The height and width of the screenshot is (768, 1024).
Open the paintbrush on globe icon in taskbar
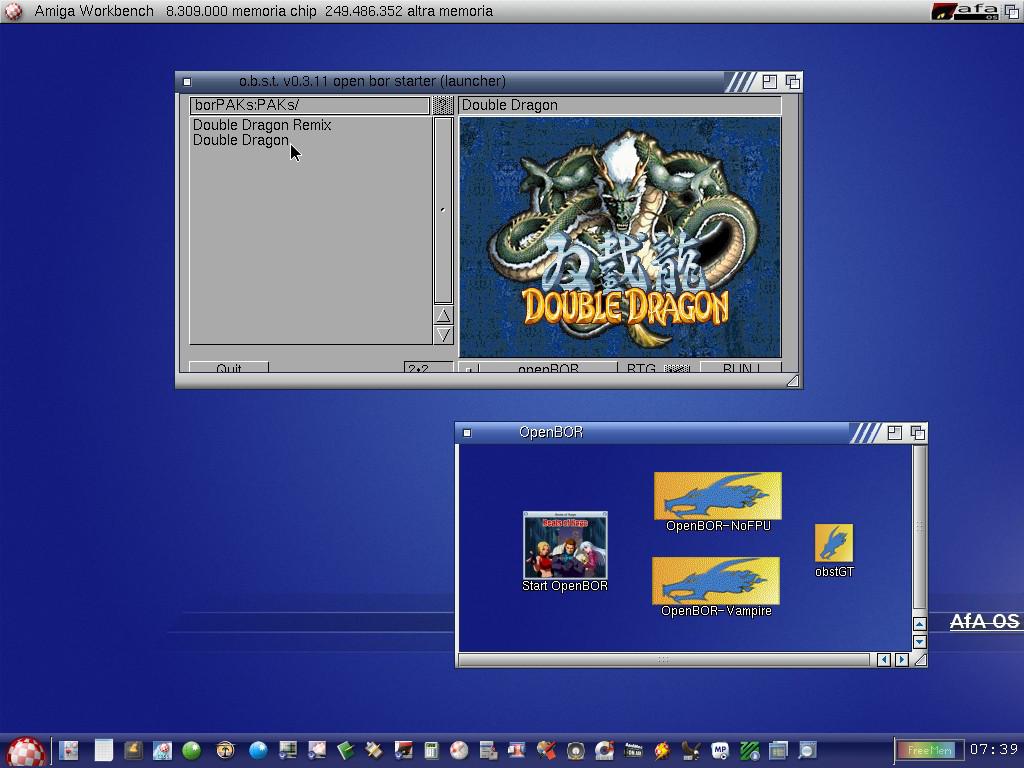point(546,750)
